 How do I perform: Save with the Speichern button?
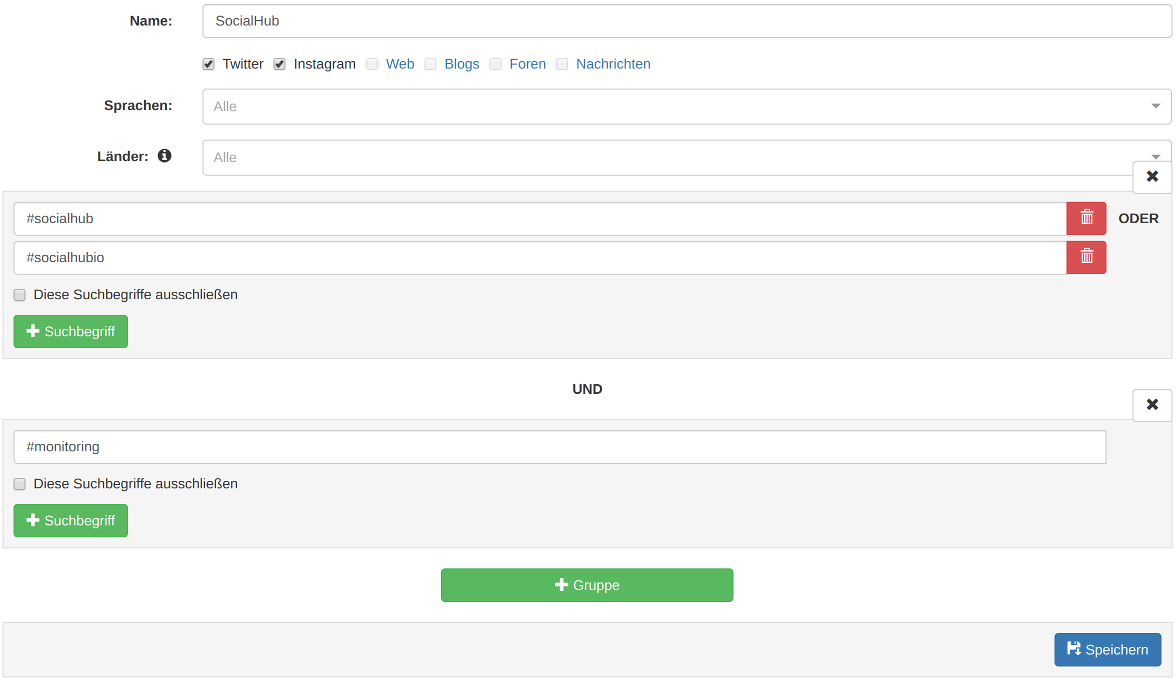[1107, 649]
